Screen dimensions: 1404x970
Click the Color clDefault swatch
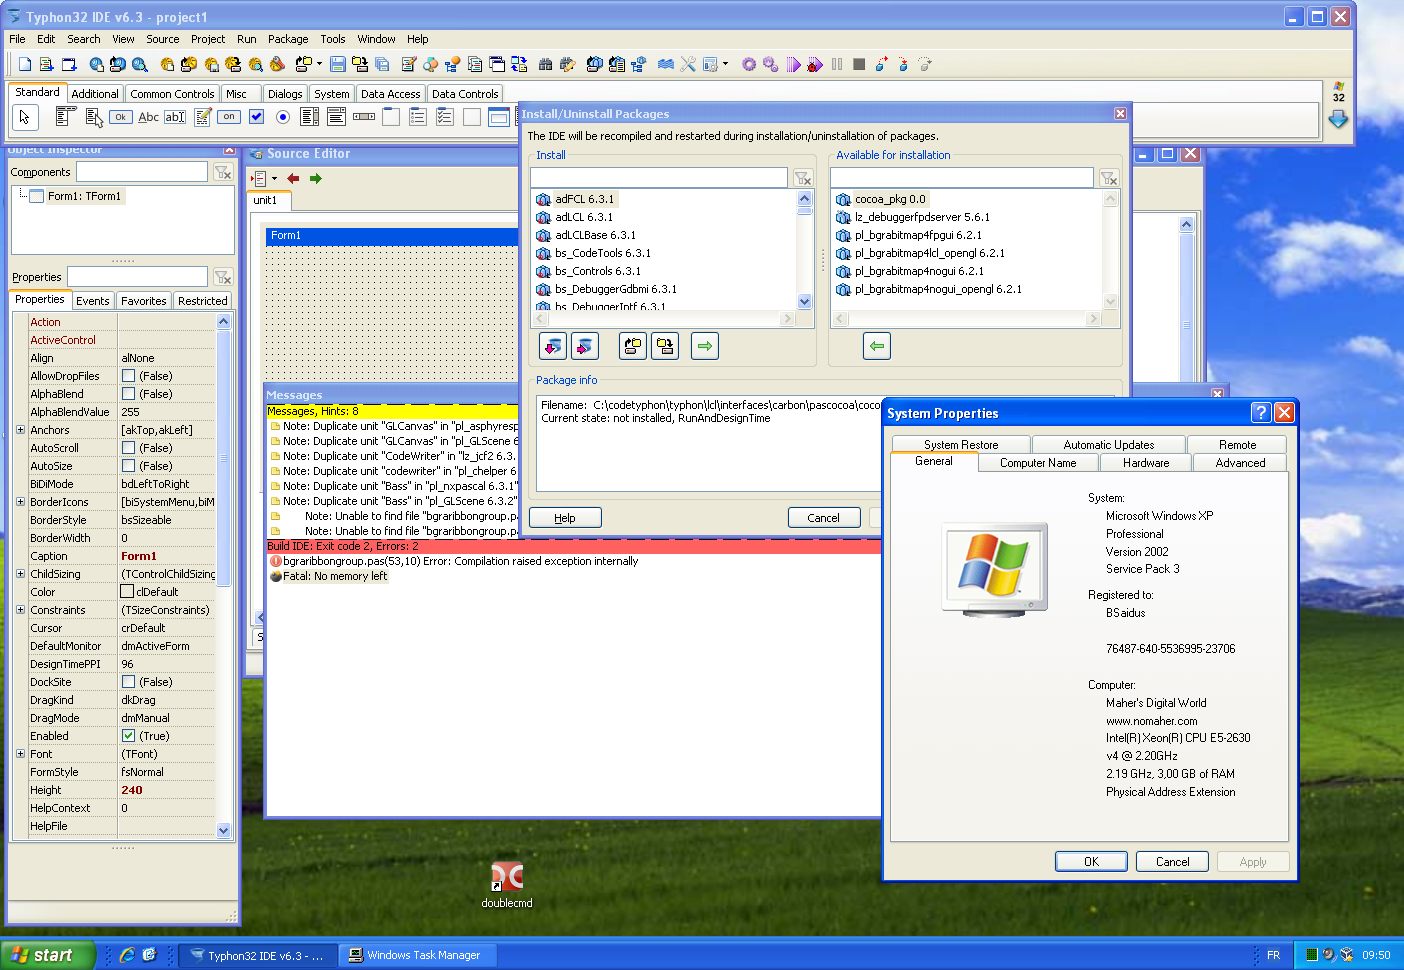pos(127,592)
